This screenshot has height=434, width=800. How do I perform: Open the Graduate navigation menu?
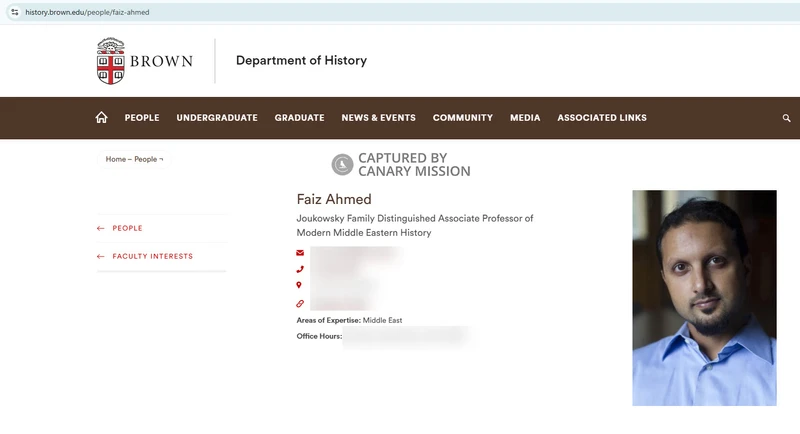pyautogui.click(x=299, y=118)
